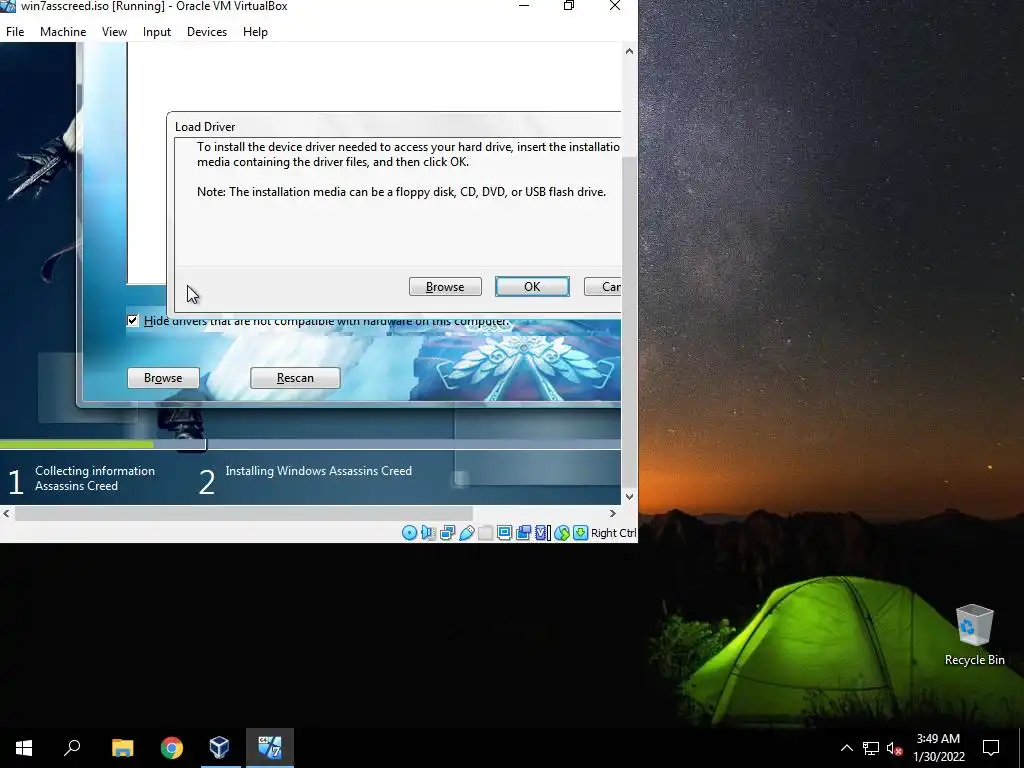The image size is (1024, 768).
Task: Open the Help menu
Action: [x=255, y=31]
